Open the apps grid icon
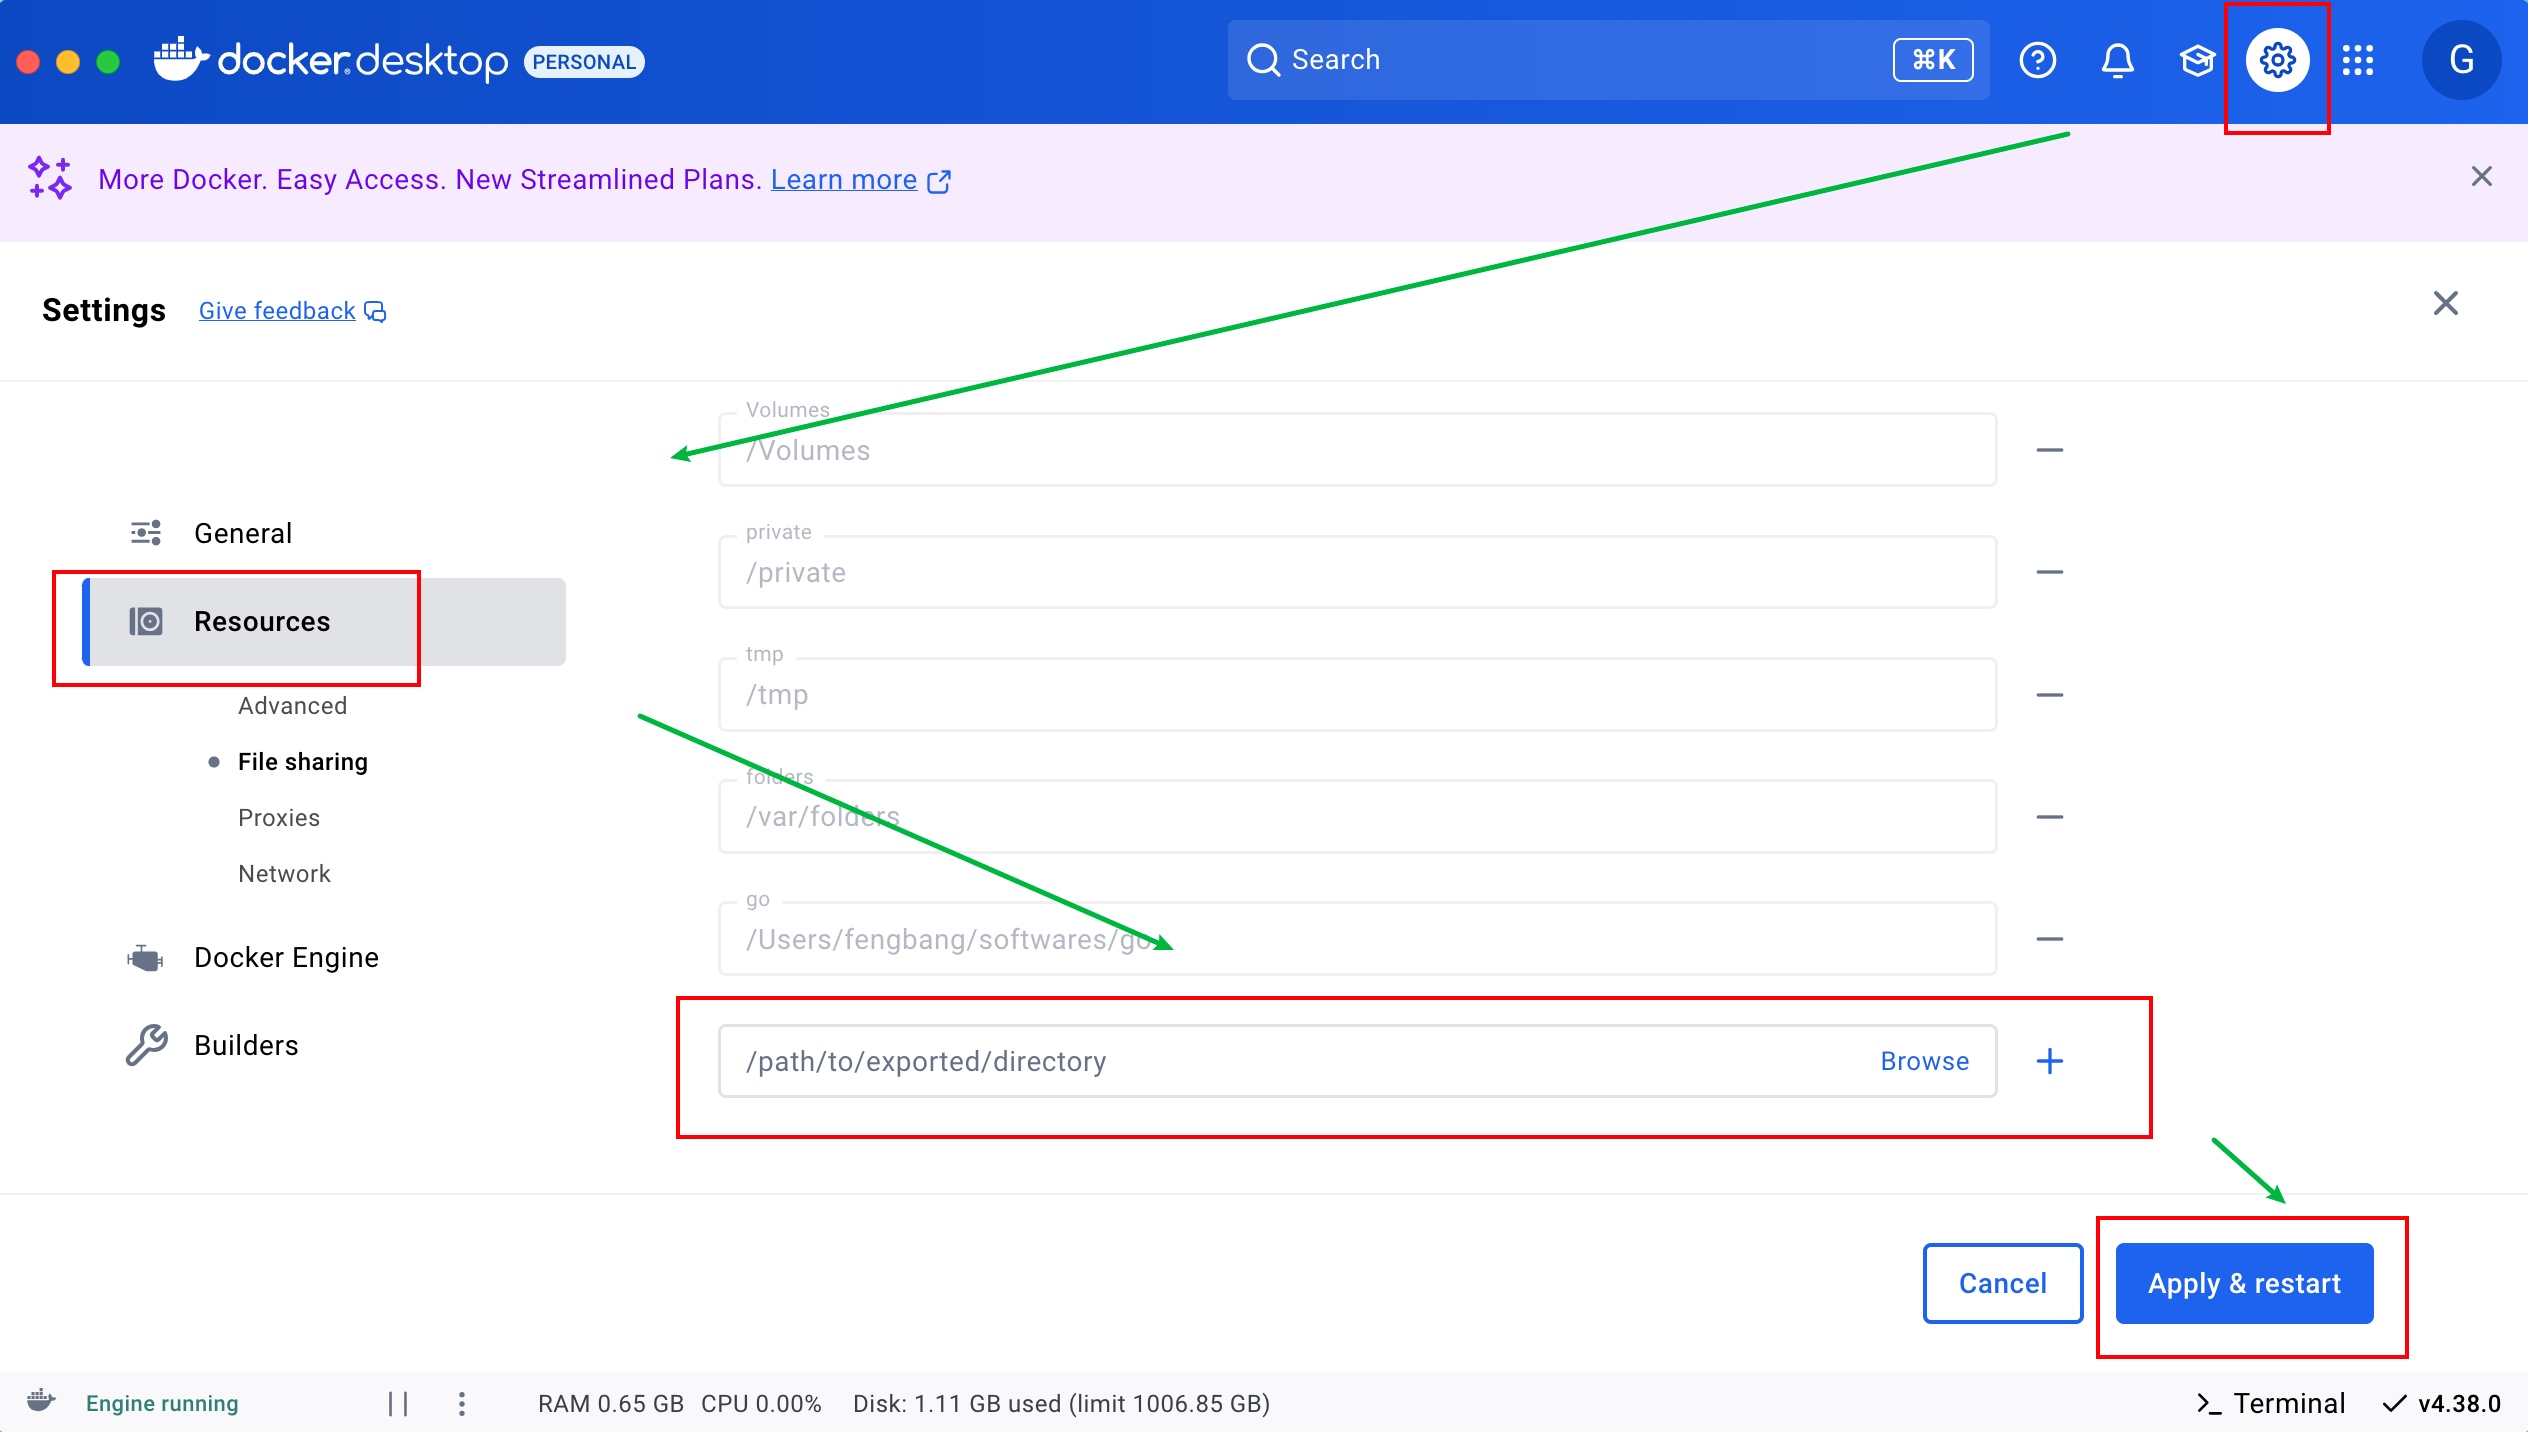Image resolution: width=2528 pixels, height=1432 pixels. pos(2357,60)
